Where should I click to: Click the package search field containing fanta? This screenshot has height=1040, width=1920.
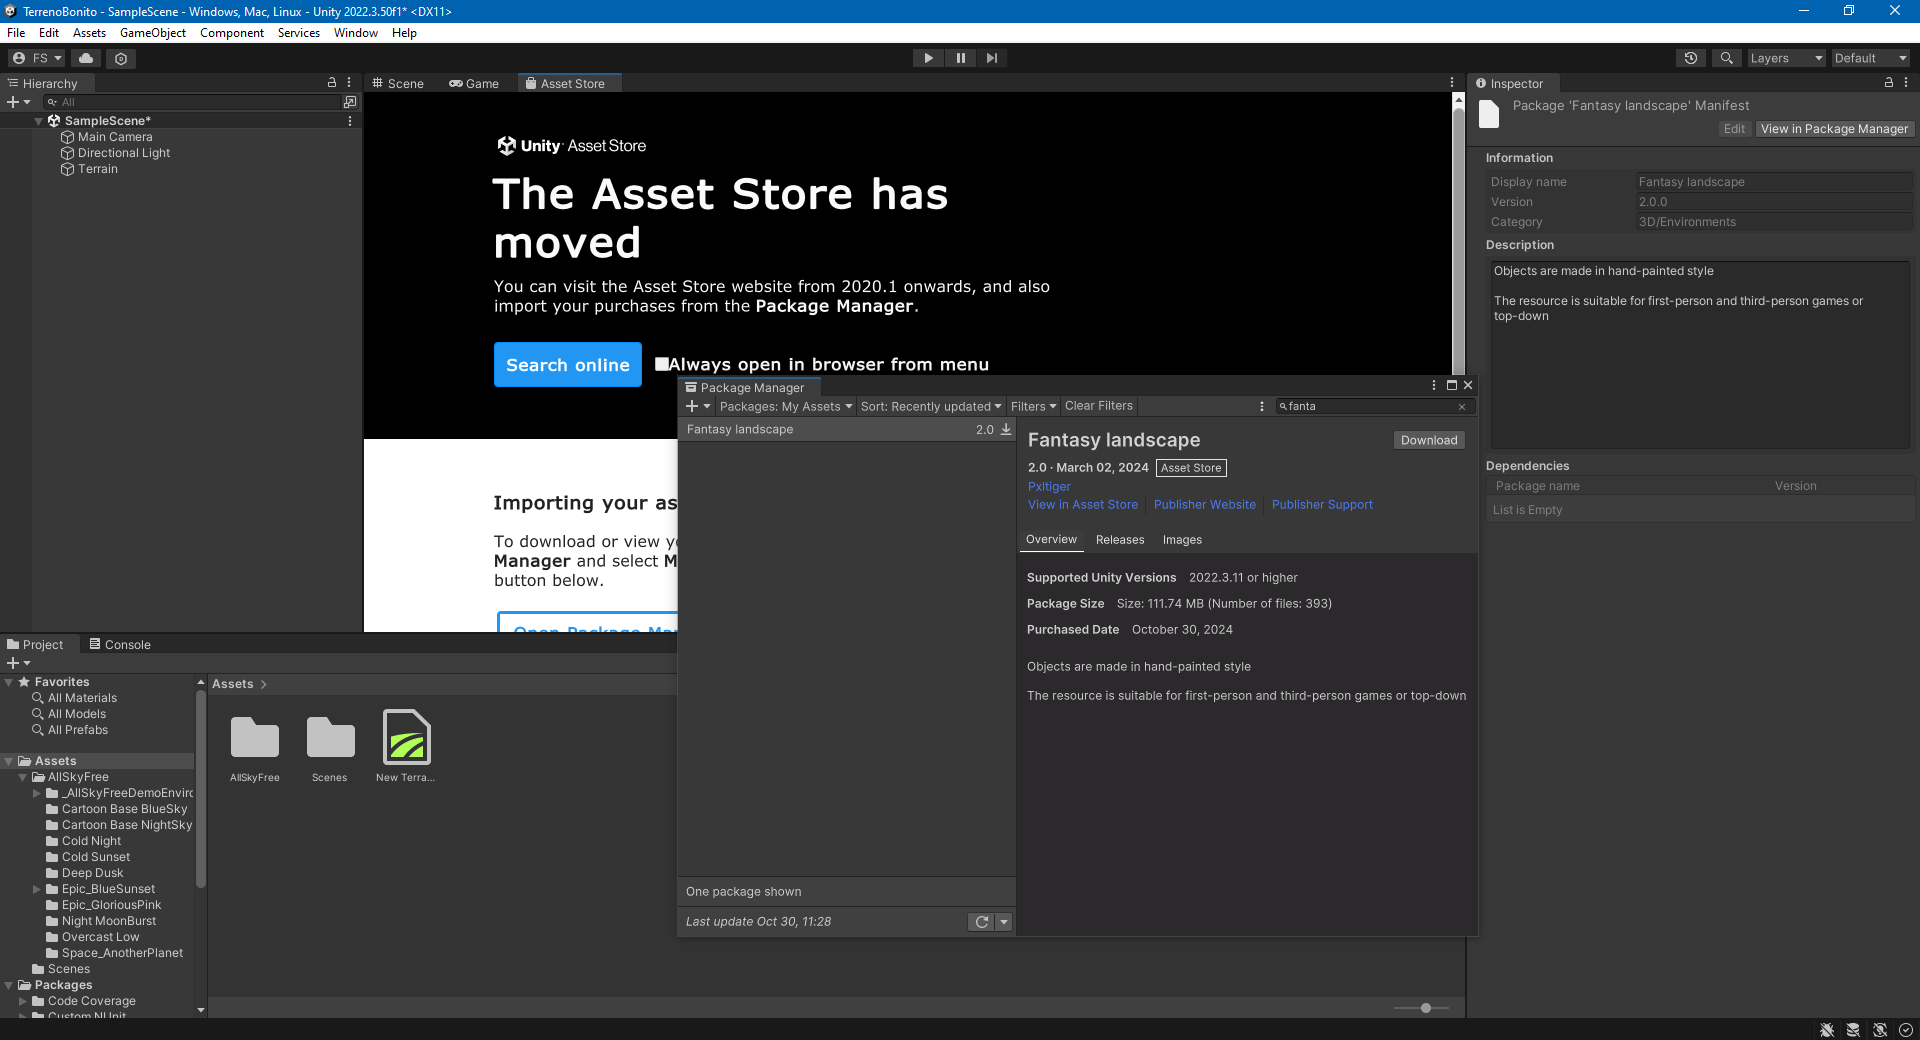click(x=1369, y=406)
